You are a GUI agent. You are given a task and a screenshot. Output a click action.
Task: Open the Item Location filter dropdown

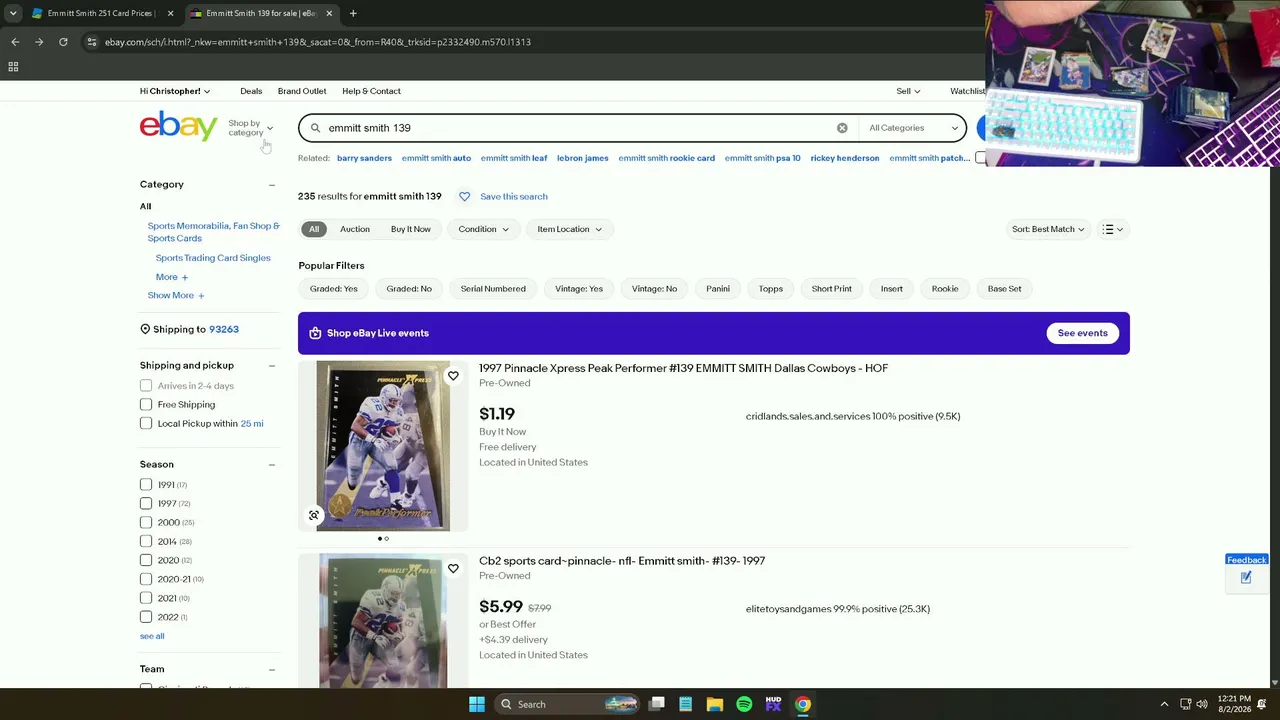click(x=569, y=229)
